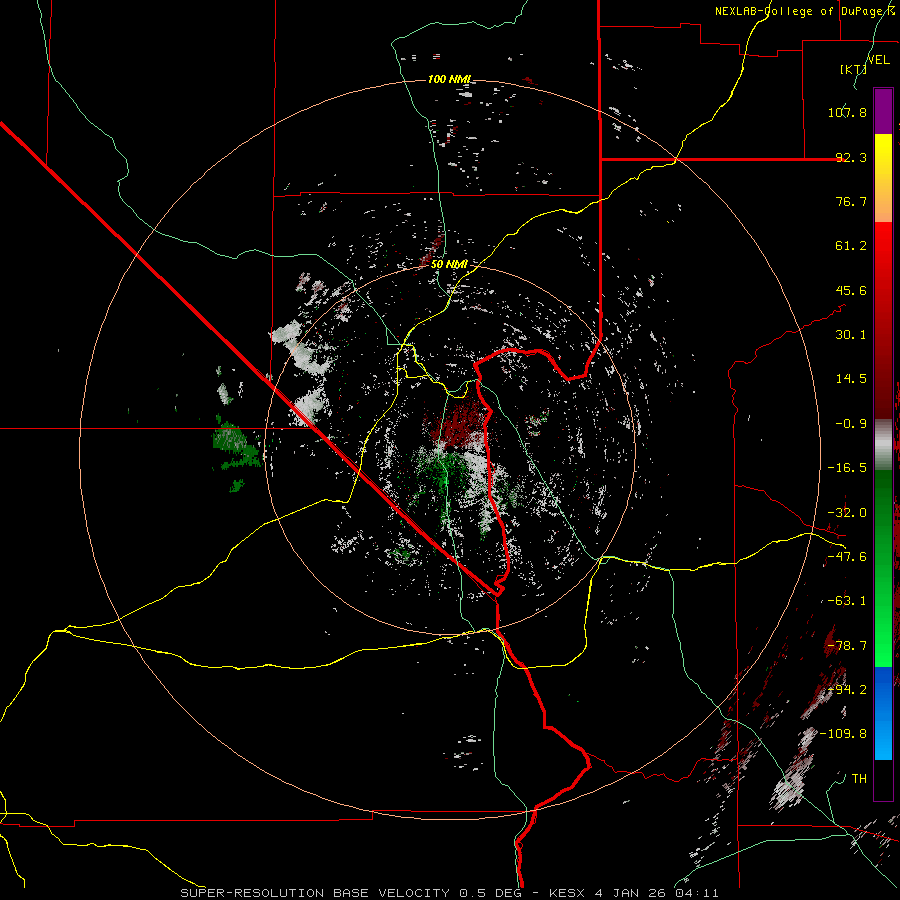
Task: Click the [KT] units label
Action: (x=854, y=70)
